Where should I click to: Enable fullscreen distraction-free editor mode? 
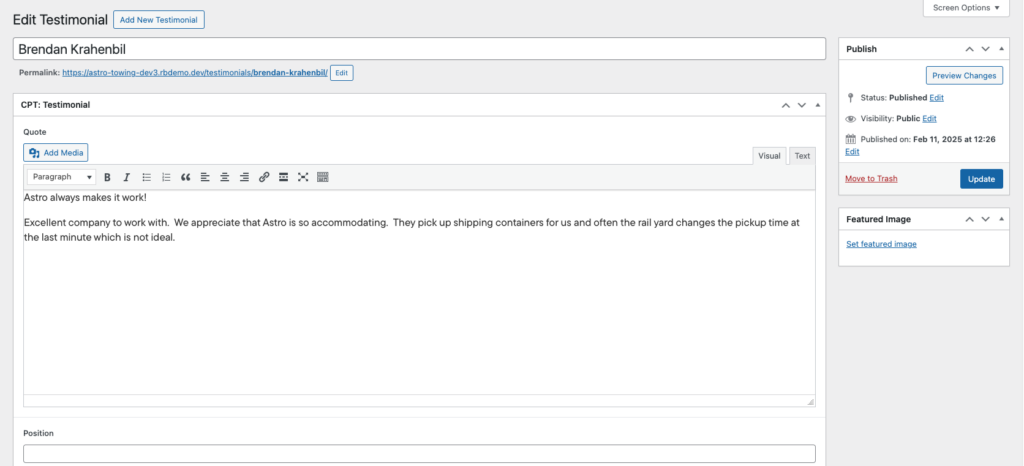tap(303, 177)
